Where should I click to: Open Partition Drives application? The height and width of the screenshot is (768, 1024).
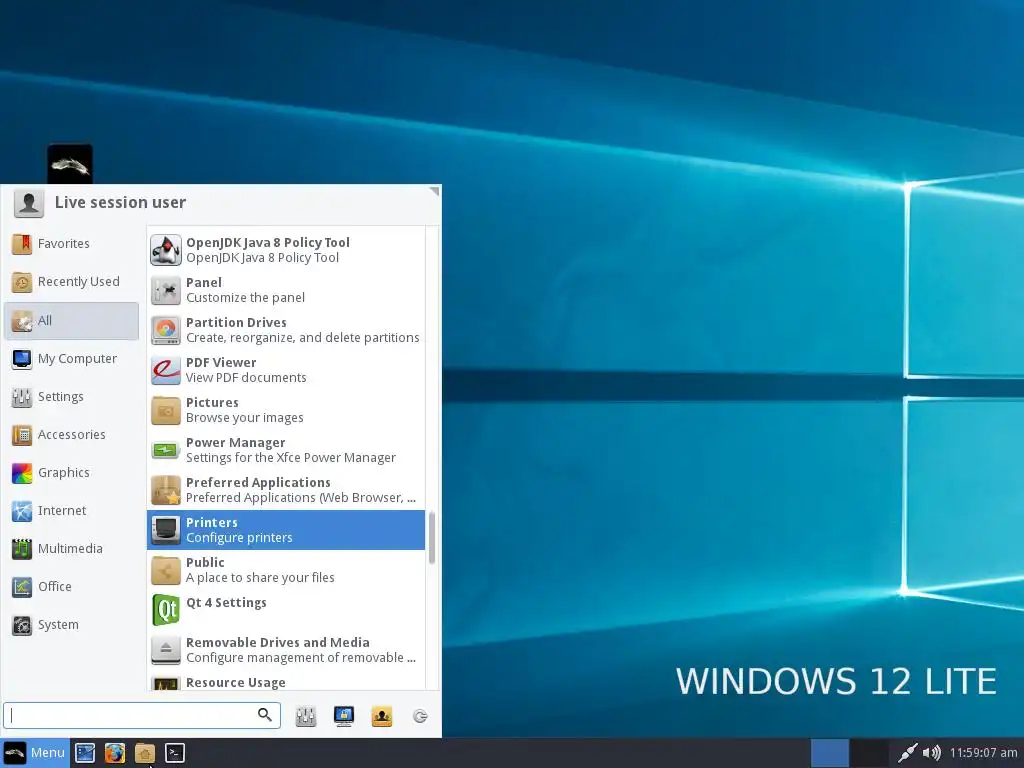(285, 330)
